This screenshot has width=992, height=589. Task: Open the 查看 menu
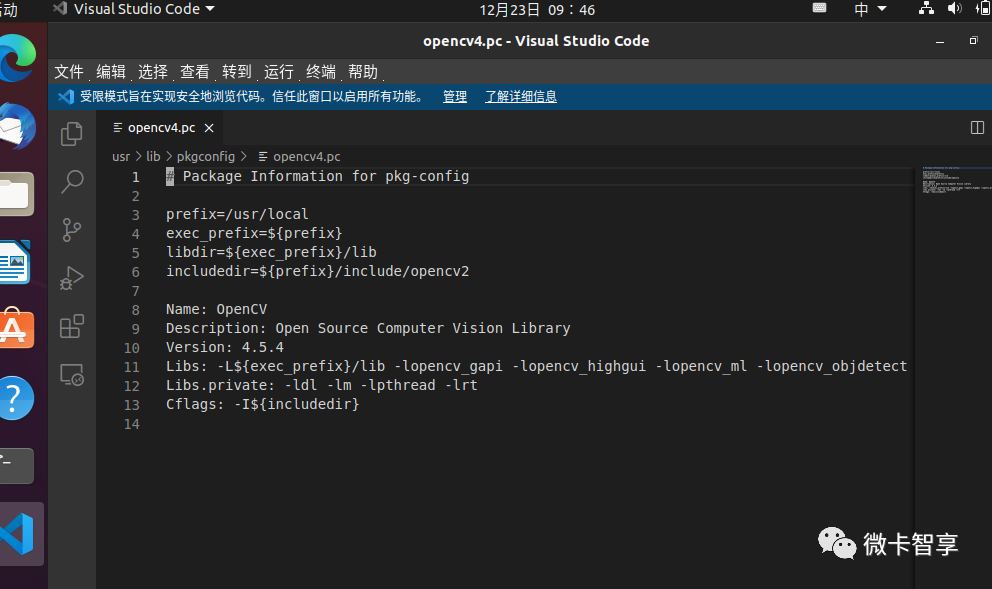[x=194, y=72]
